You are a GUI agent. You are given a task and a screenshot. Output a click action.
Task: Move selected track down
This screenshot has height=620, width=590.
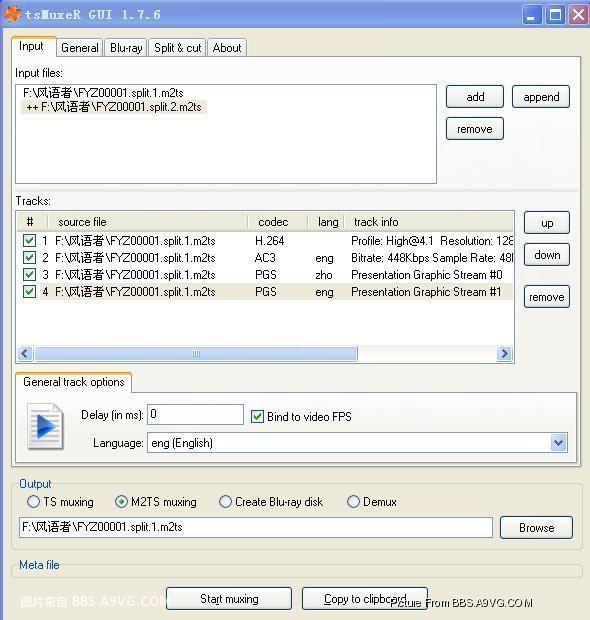pyautogui.click(x=547, y=255)
